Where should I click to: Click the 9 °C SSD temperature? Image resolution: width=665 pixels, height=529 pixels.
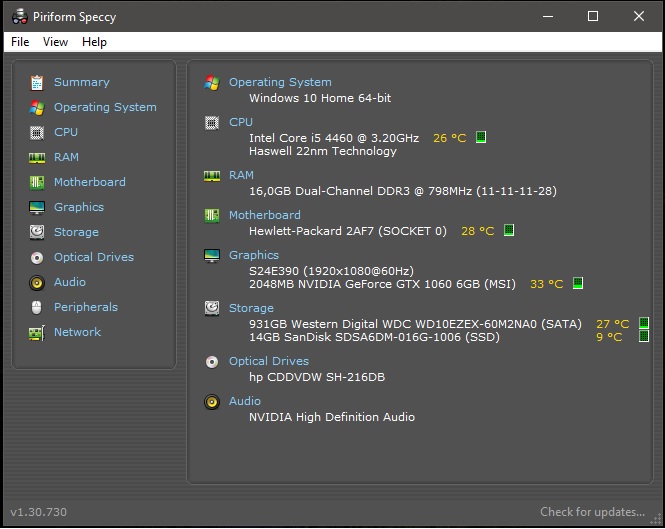point(609,337)
